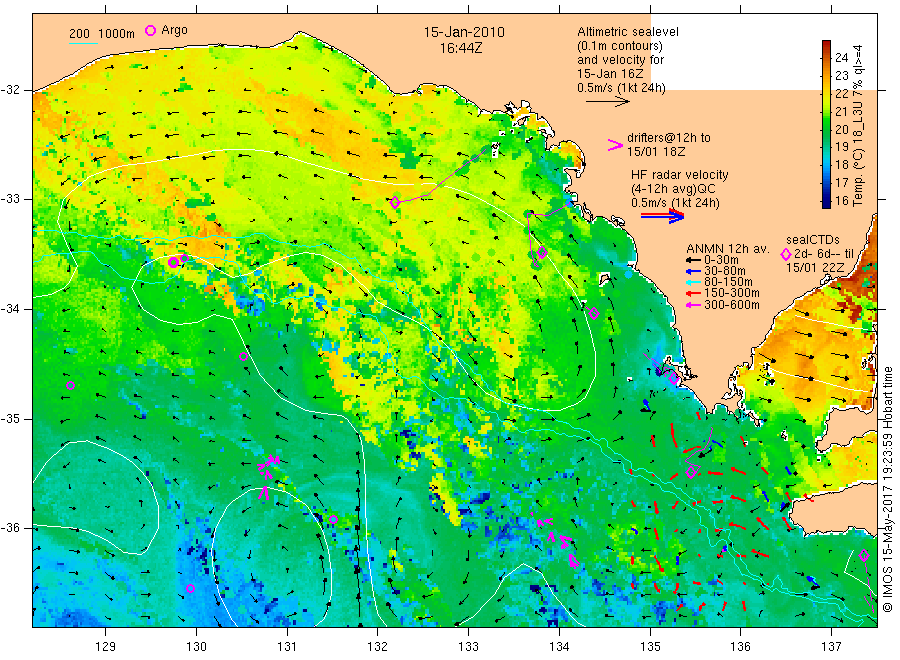The height and width of the screenshot is (660, 900).
Task: Click the 'drifters@12h to' legend text
Action: pos(669,138)
